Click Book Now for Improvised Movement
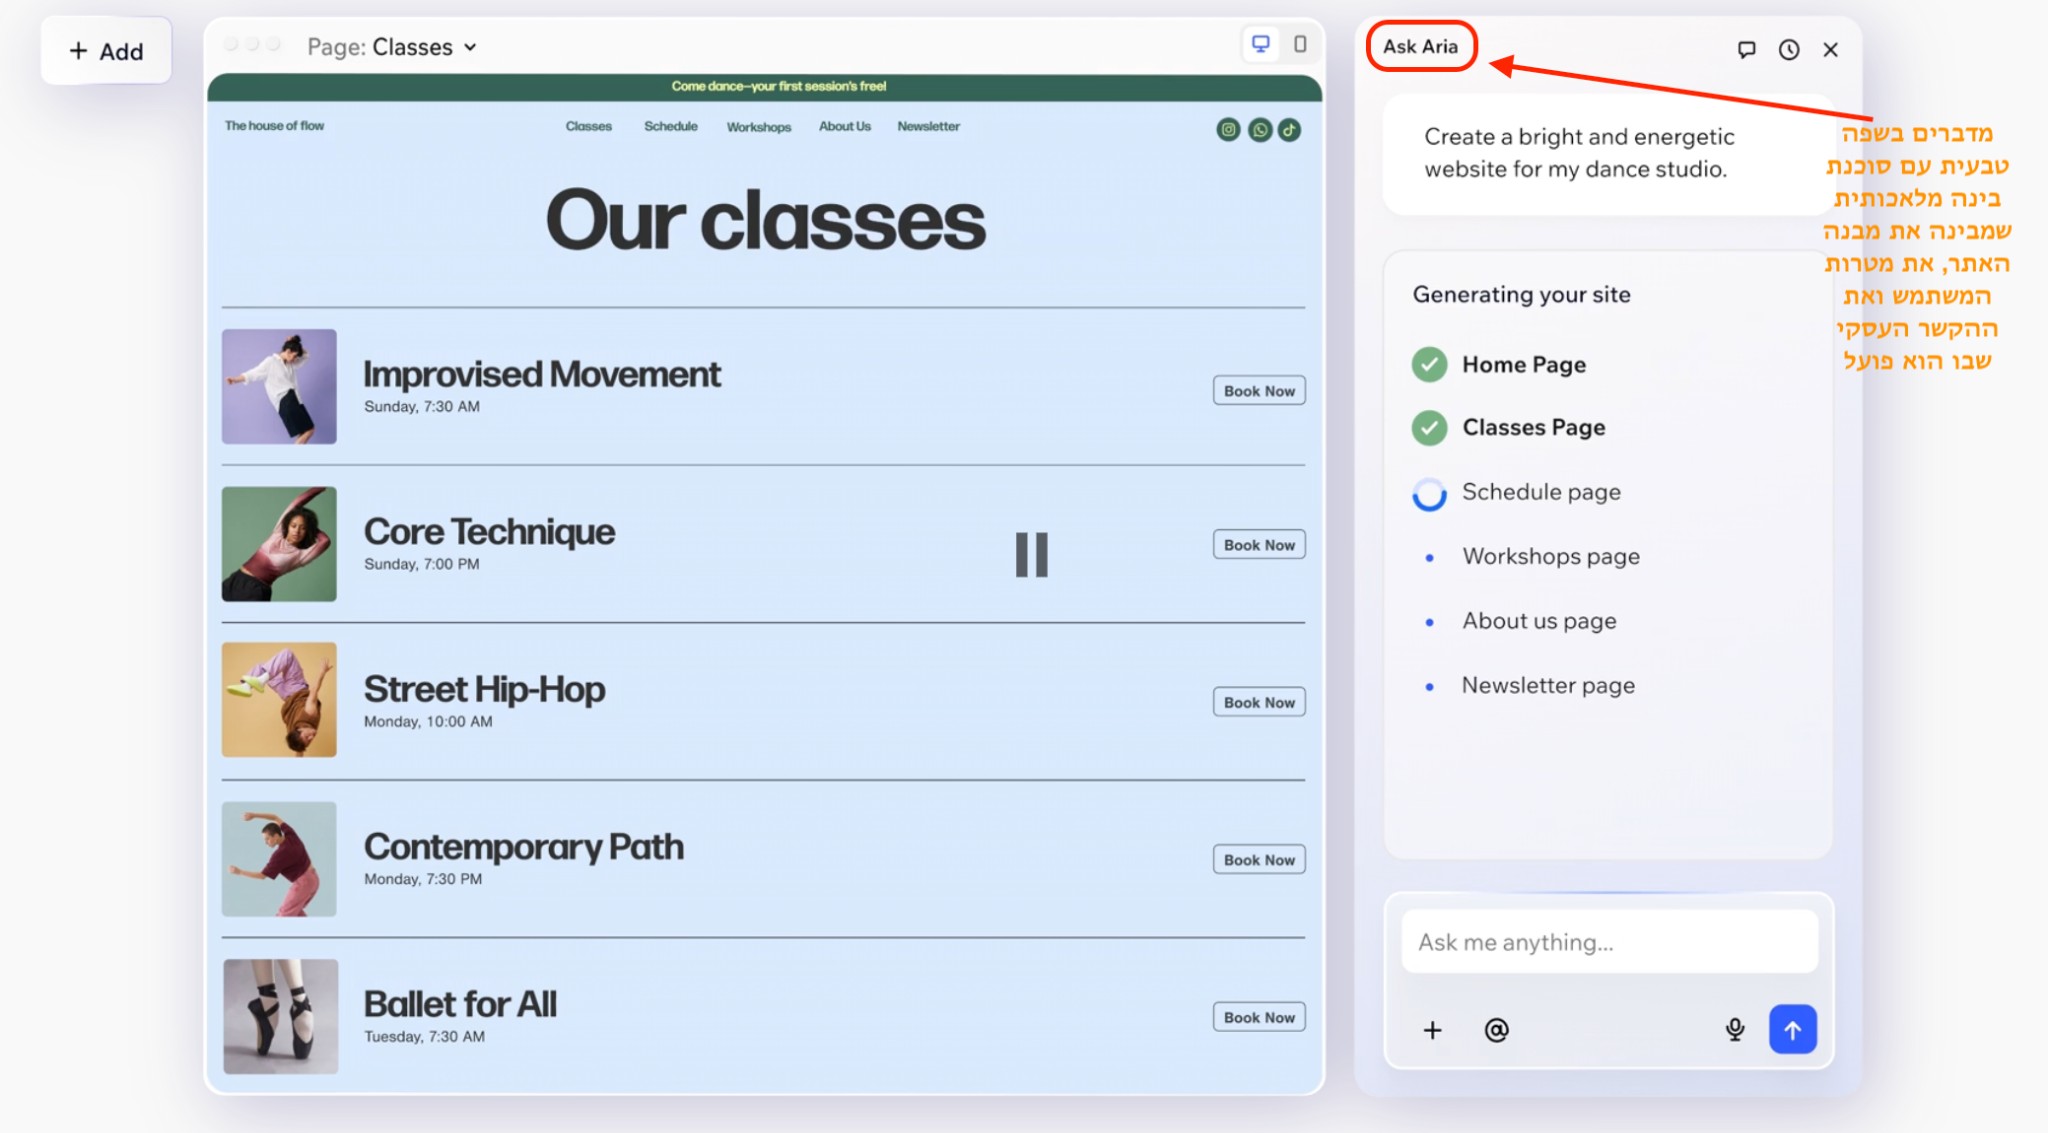 [1258, 391]
